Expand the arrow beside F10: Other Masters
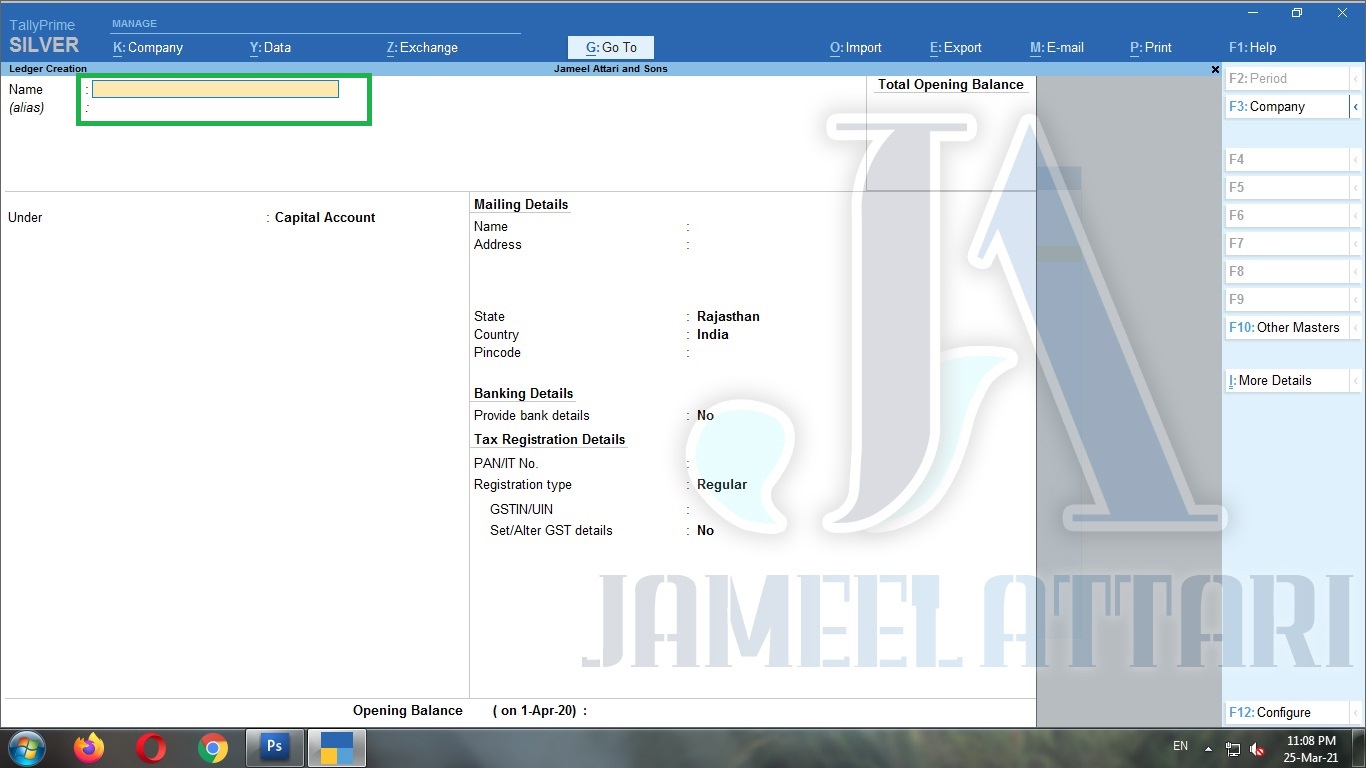The image size is (1366, 768). click(x=1356, y=327)
